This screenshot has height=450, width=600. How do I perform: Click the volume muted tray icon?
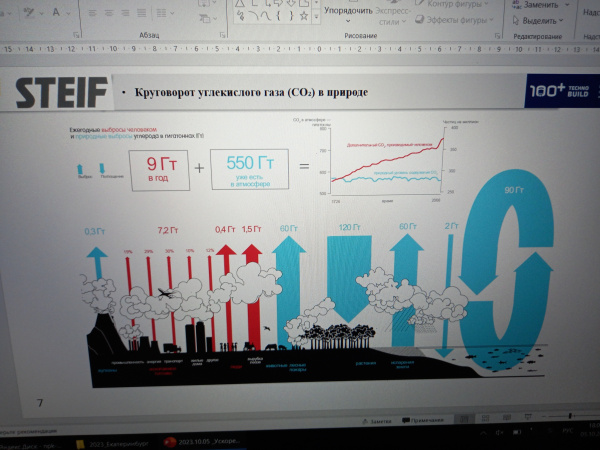click(499, 432)
